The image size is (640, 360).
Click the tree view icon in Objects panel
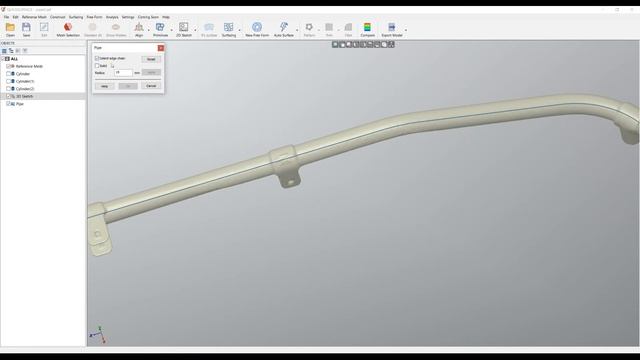[x=11, y=51]
